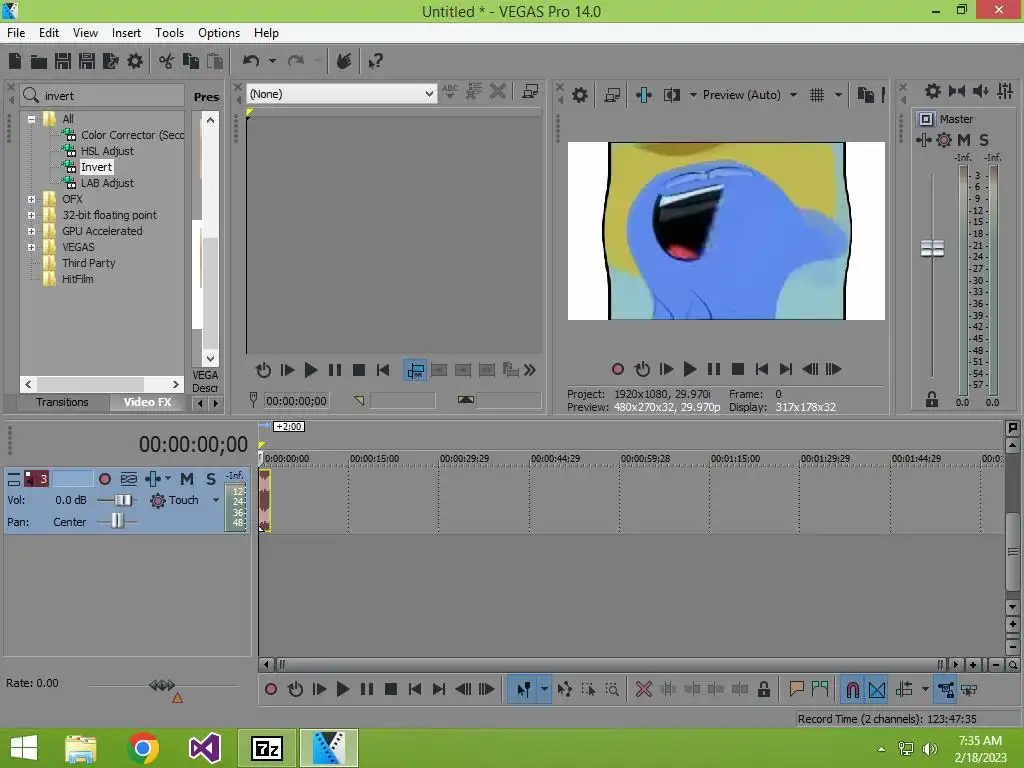Open the Master FX mixer icon
The width and height of the screenshot is (1024, 768).
pyautogui.click(x=1005, y=91)
